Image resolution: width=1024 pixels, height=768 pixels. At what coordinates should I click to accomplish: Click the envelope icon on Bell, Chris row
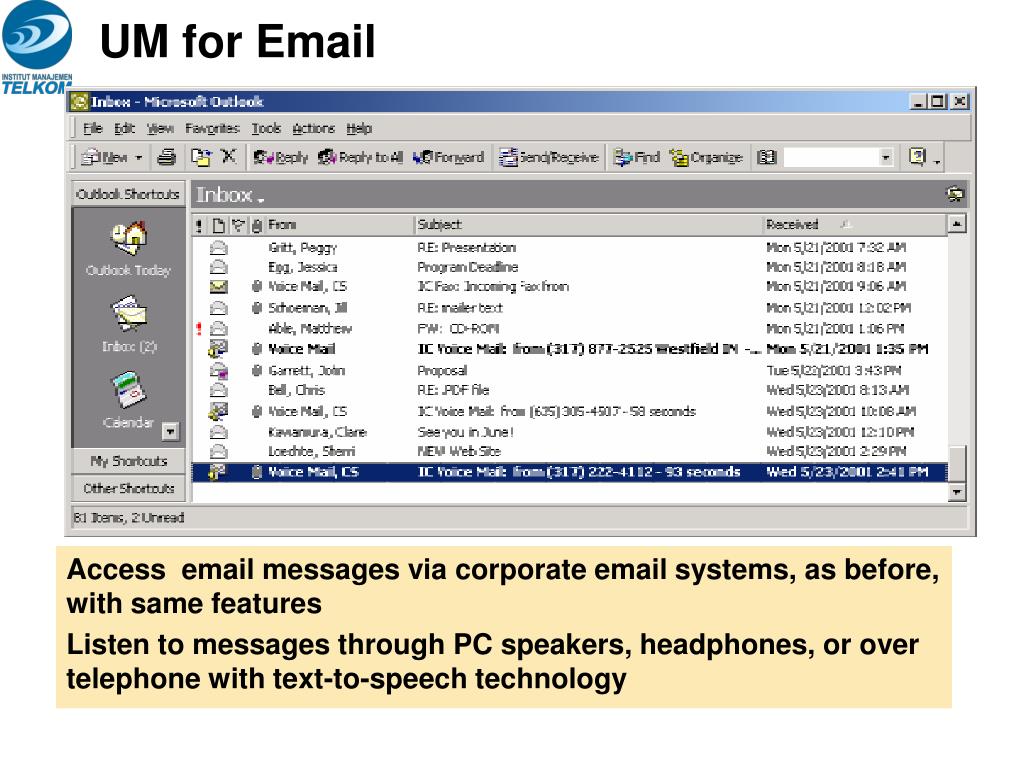(x=218, y=391)
